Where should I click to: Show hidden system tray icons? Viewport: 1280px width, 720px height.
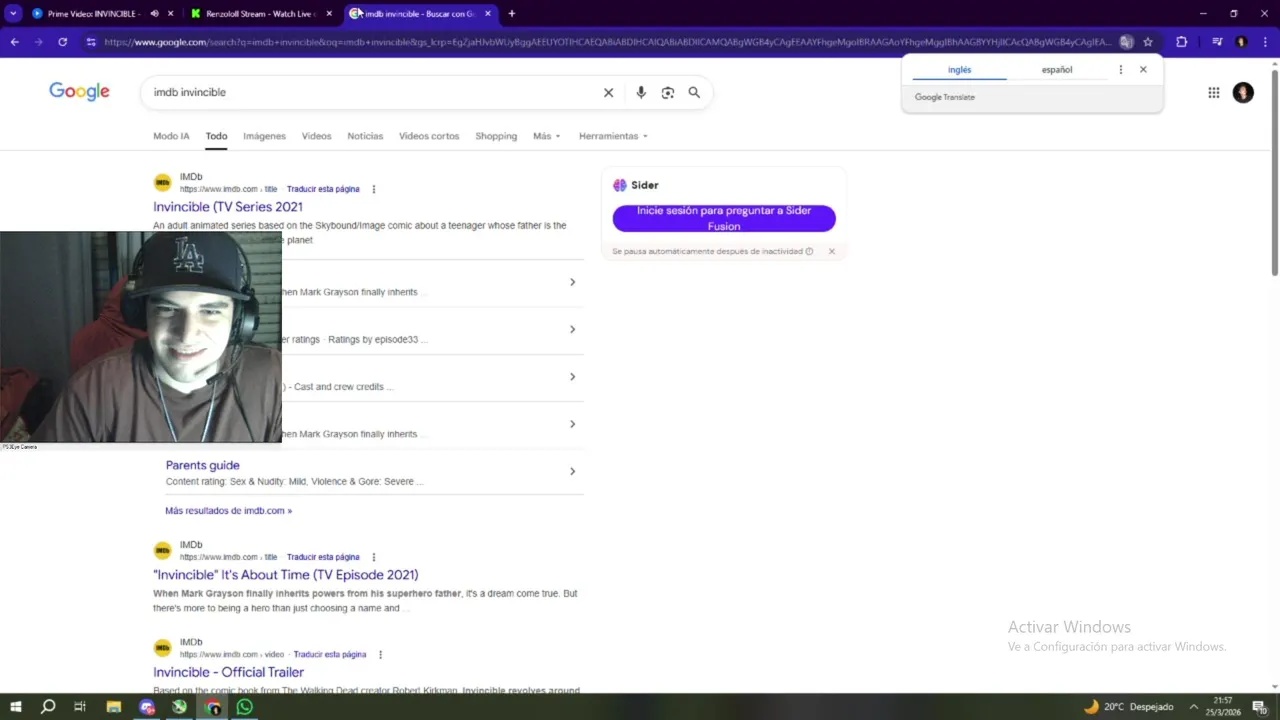(1193, 707)
